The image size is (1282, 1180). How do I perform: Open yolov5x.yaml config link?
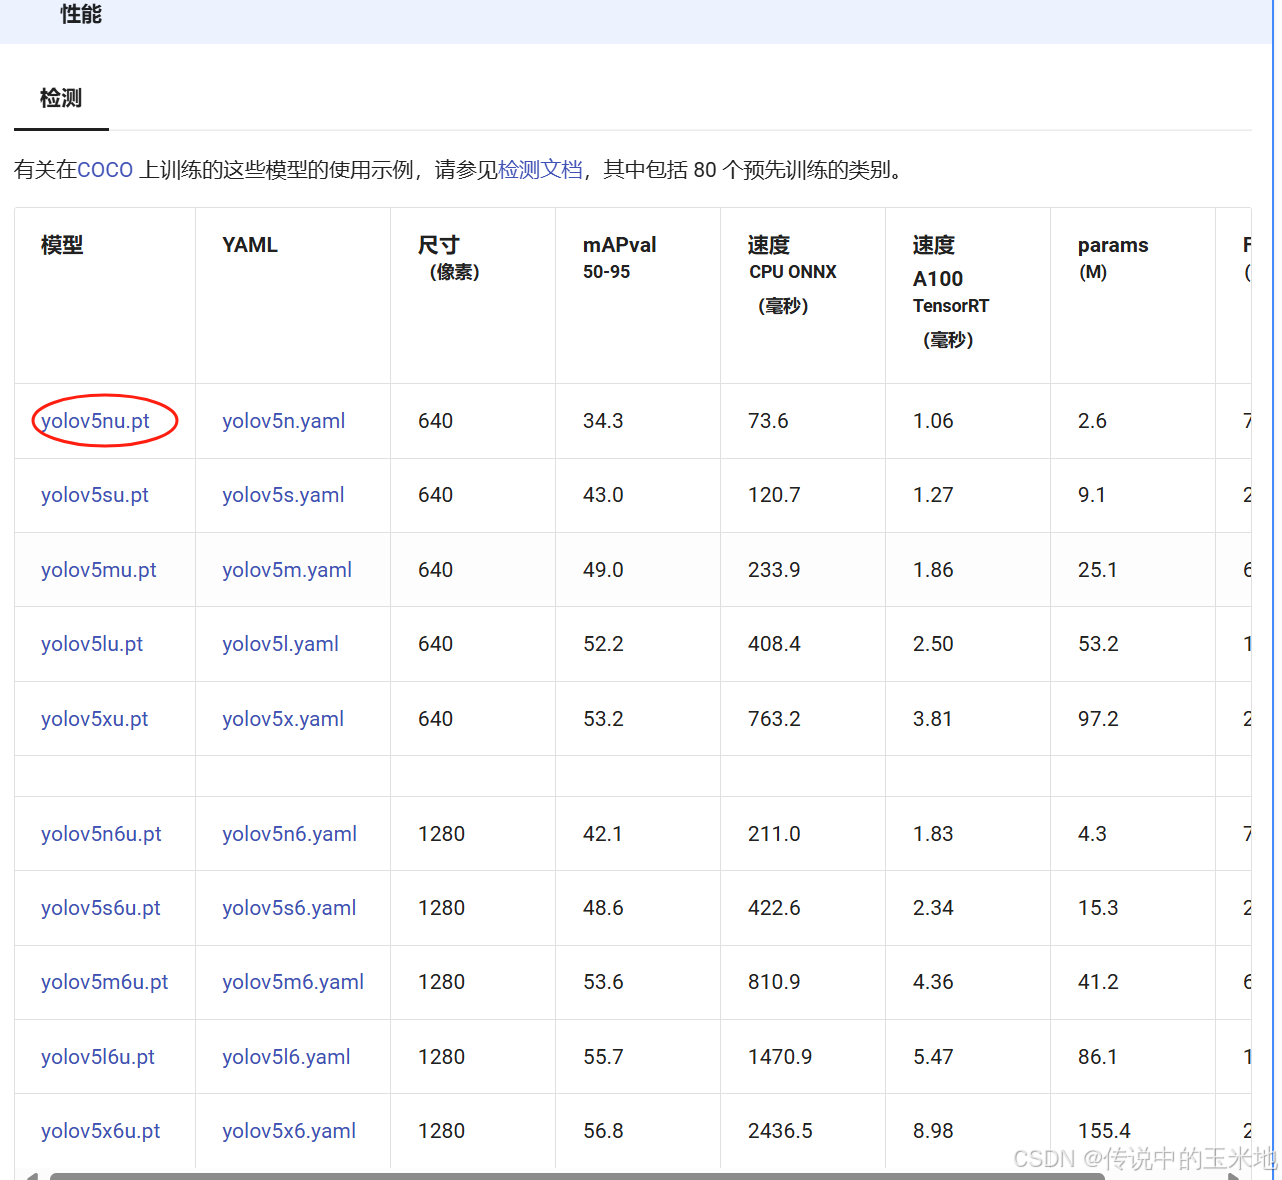point(283,719)
